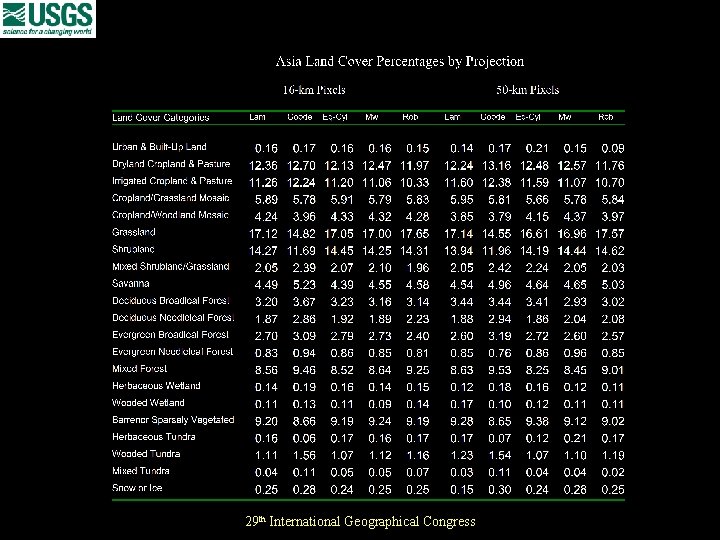Select the "Urban & Built-Up Land" row label
Screen dimensions: 720x540
click(159, 146)
